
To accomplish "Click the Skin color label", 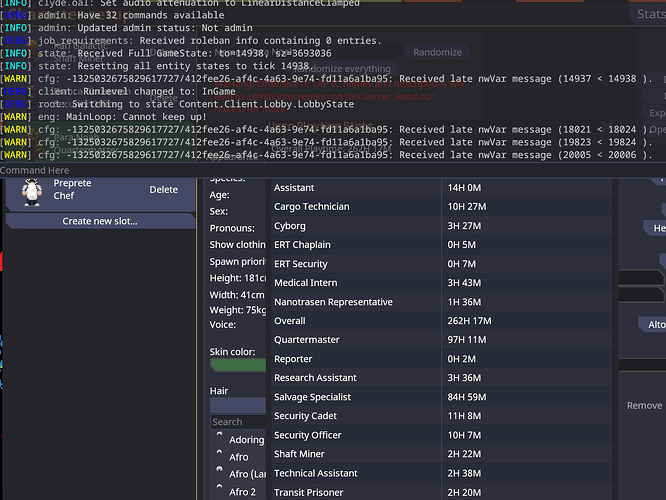I will pos(232,352).
